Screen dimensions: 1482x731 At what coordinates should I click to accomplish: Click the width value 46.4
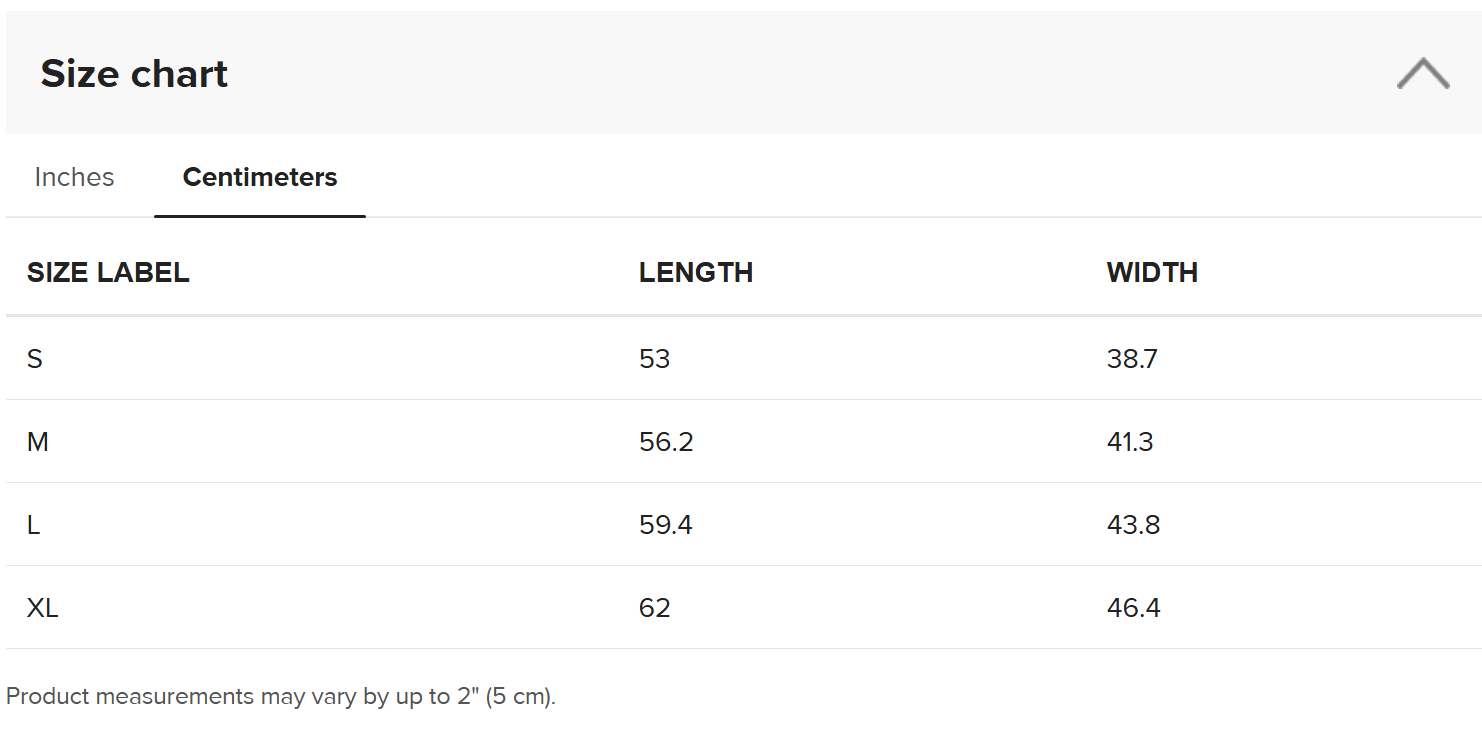(x=1133, y=607)
